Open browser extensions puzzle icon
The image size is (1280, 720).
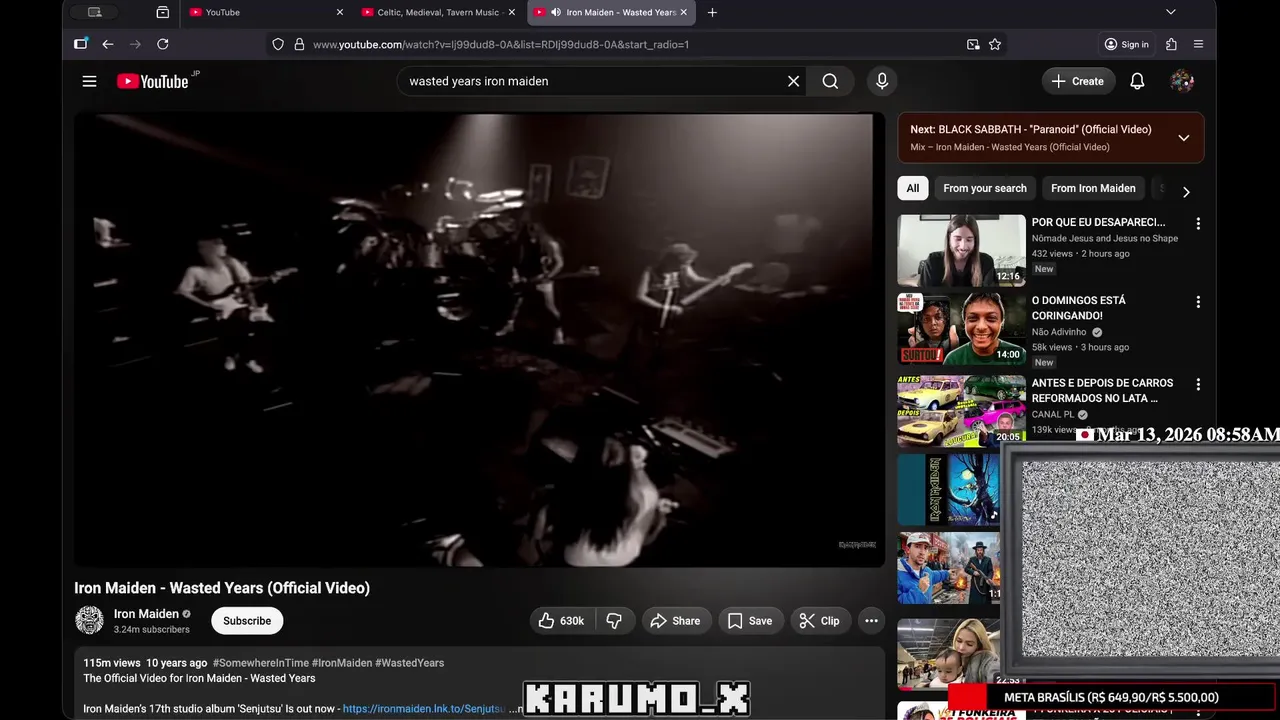[1171, 44]
